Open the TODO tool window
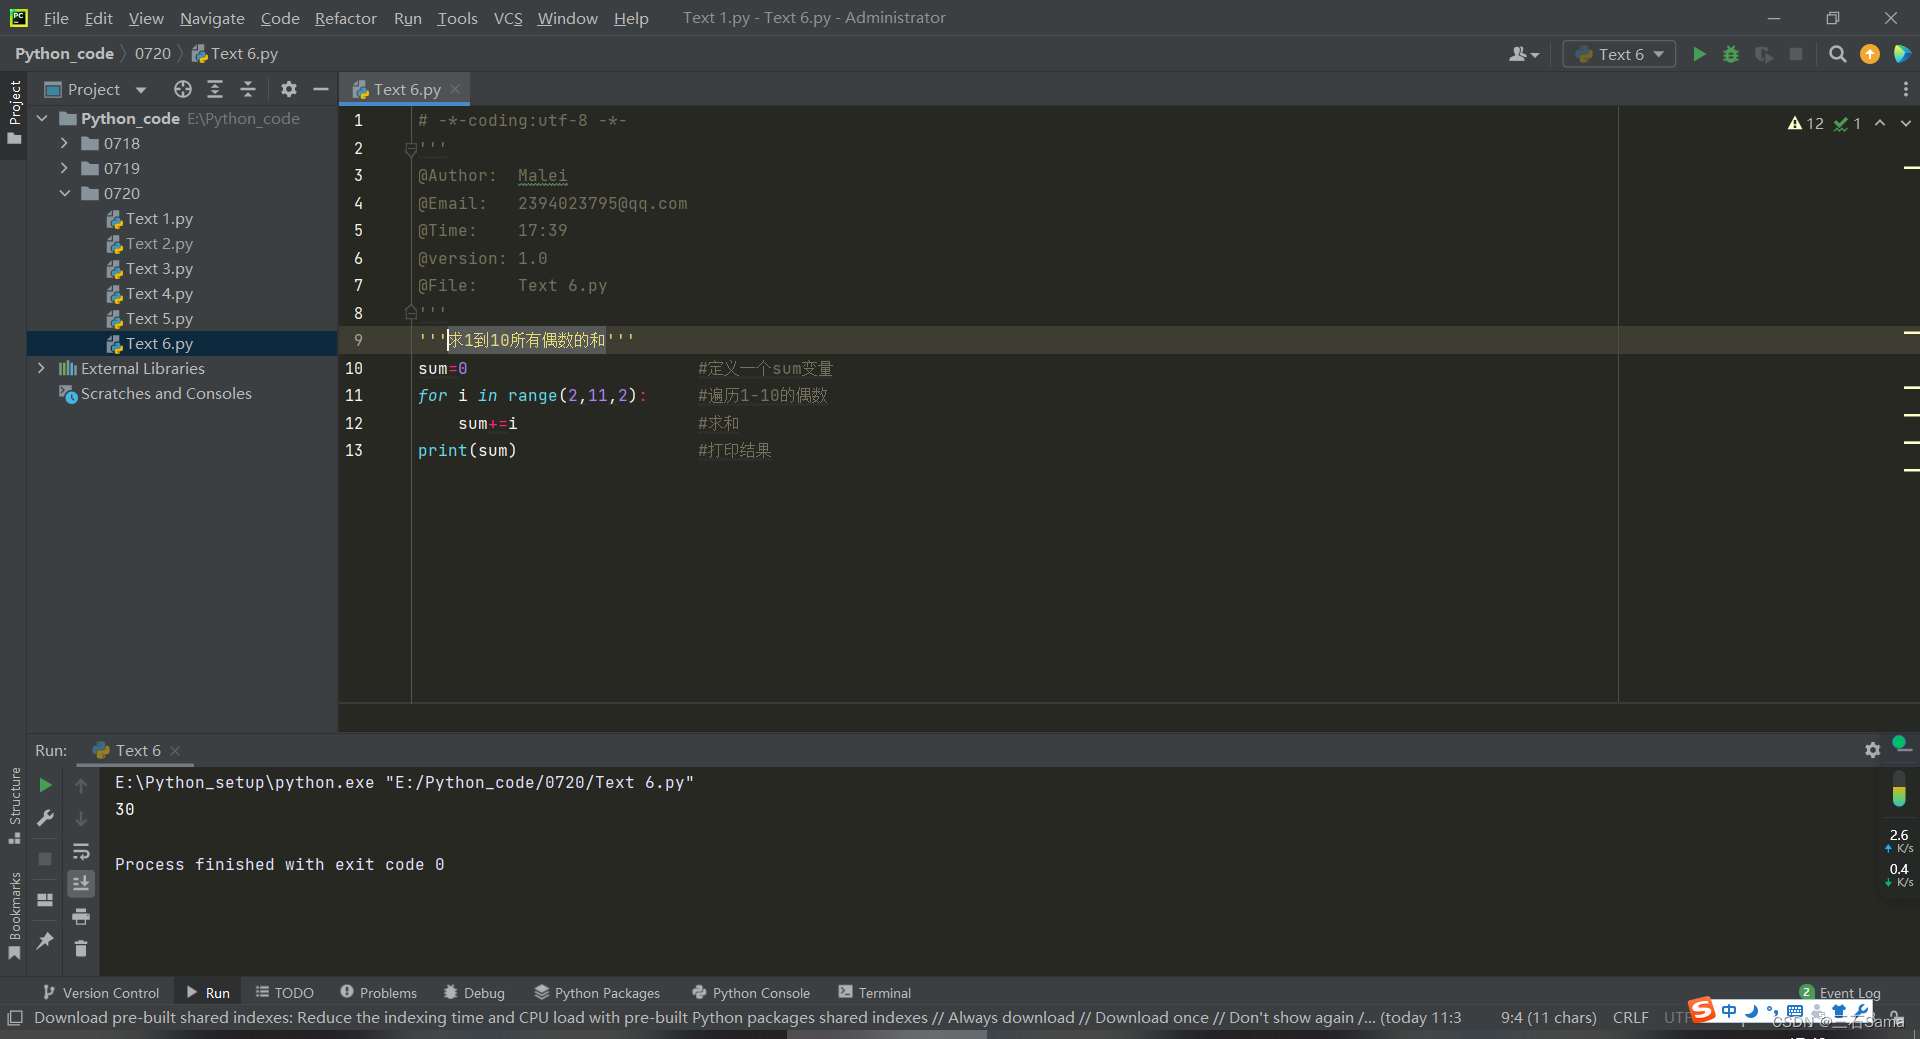The height and width of the screenshot is (1039, 1920). click(285, 992)
